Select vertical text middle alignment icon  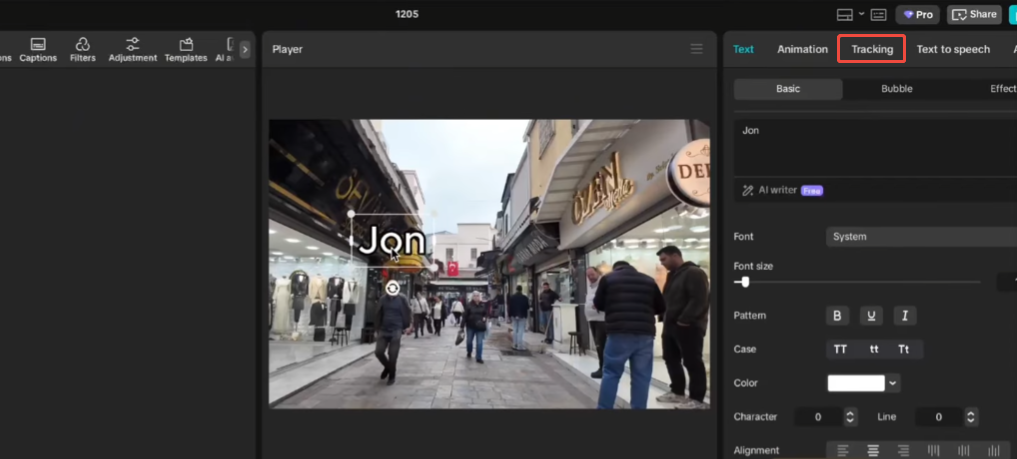click(x=964, y=450)
